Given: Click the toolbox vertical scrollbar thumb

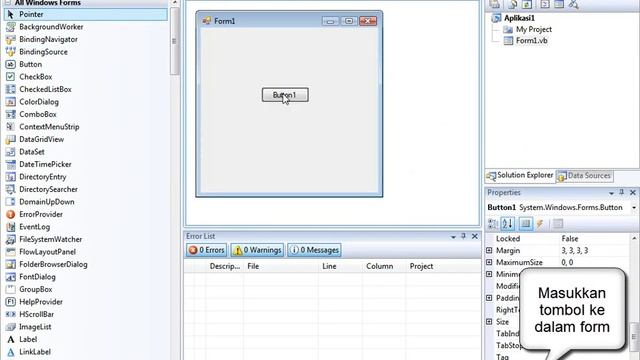Looking at the screenshot, I should 174,41.
